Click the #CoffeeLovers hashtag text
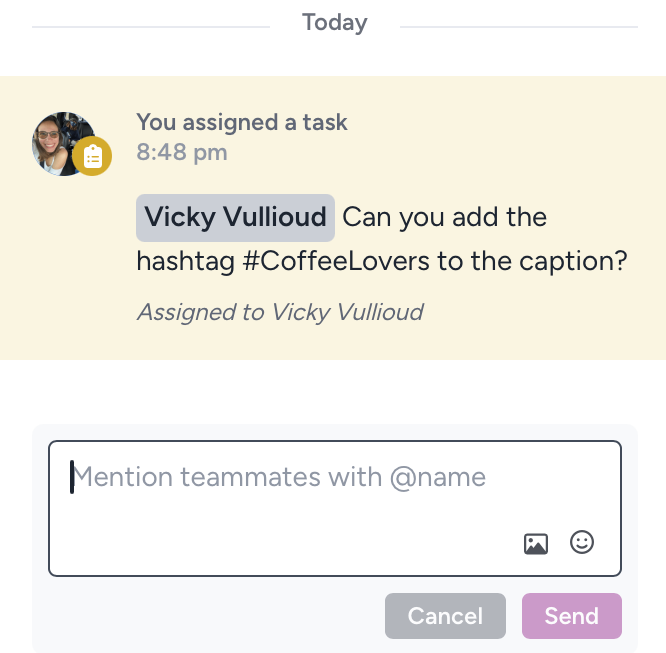Image resolution: width=666 pixels, height=653 pixels. tap(336, 261)
